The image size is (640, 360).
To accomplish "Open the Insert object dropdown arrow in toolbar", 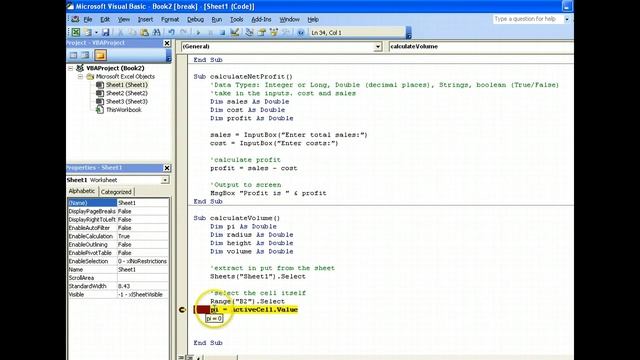I will point(96,32).
